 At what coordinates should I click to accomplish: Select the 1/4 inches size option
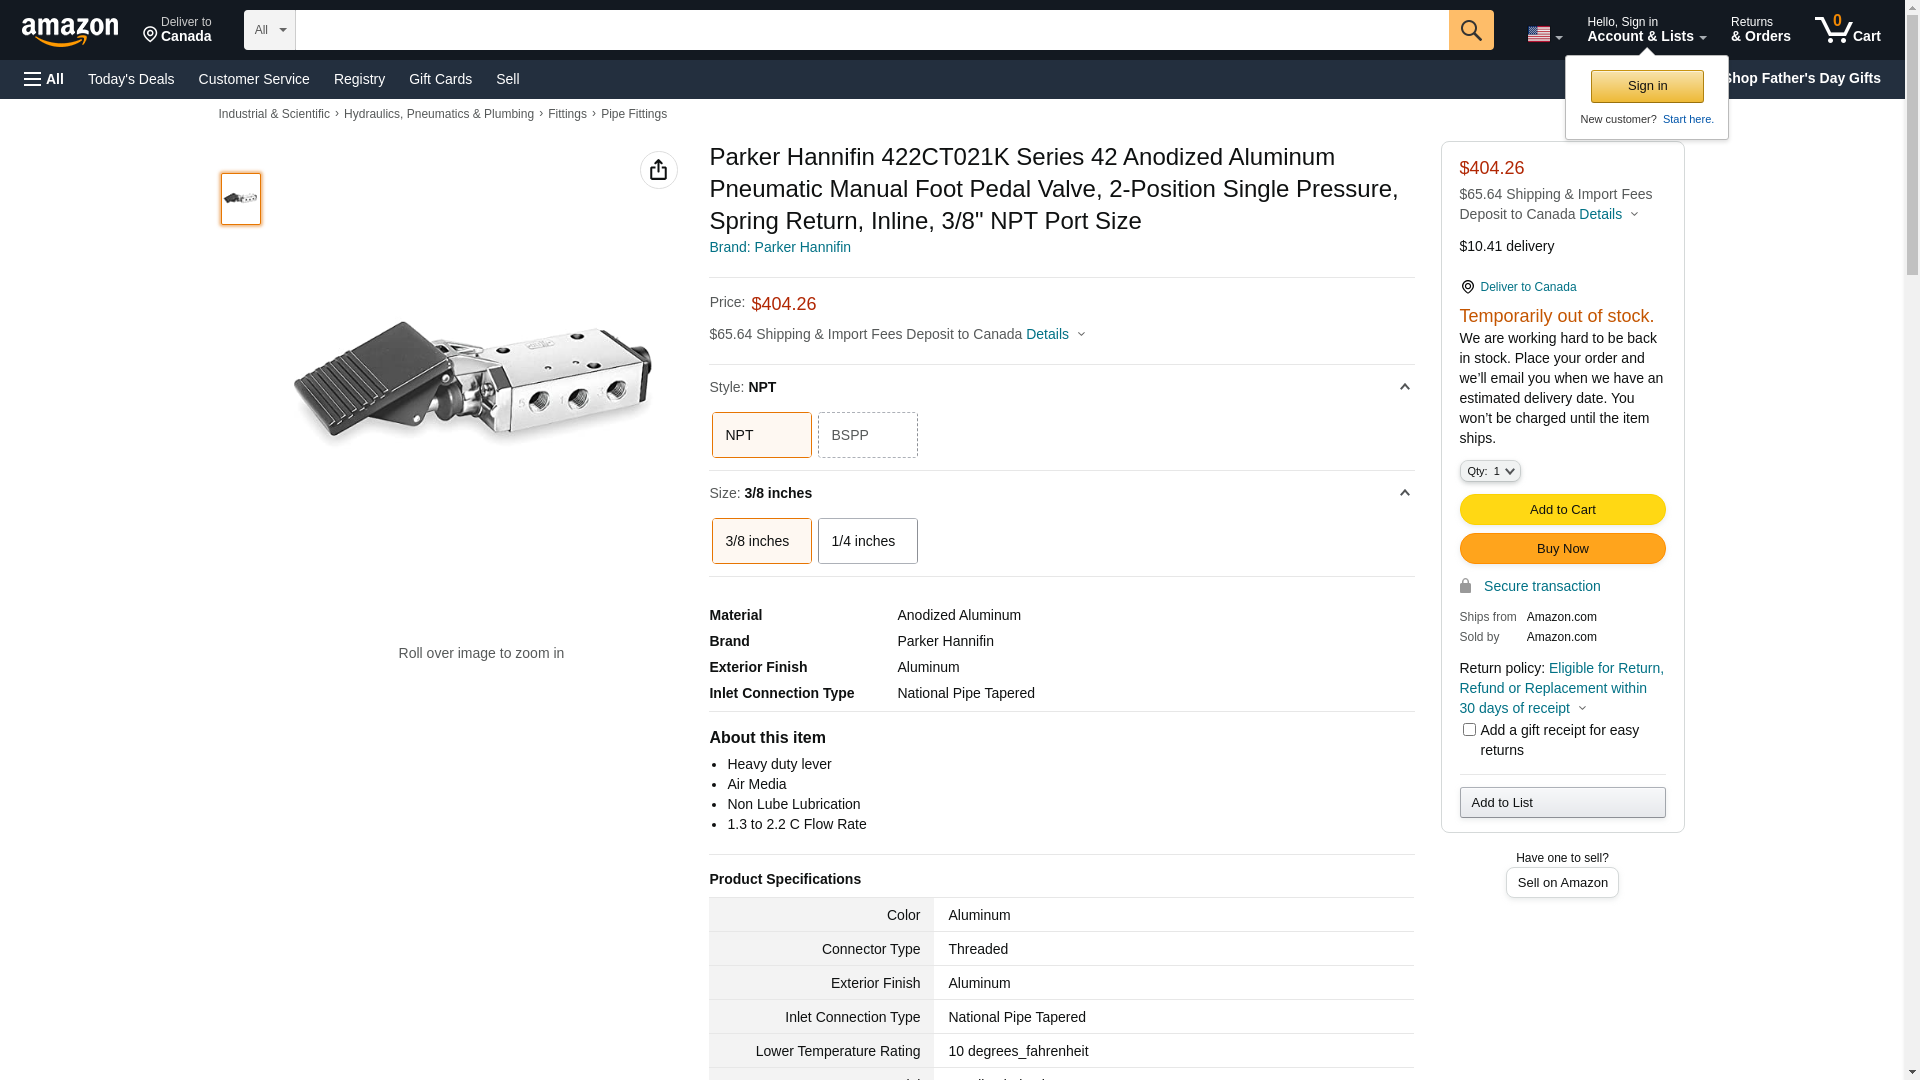pos(867,541)
